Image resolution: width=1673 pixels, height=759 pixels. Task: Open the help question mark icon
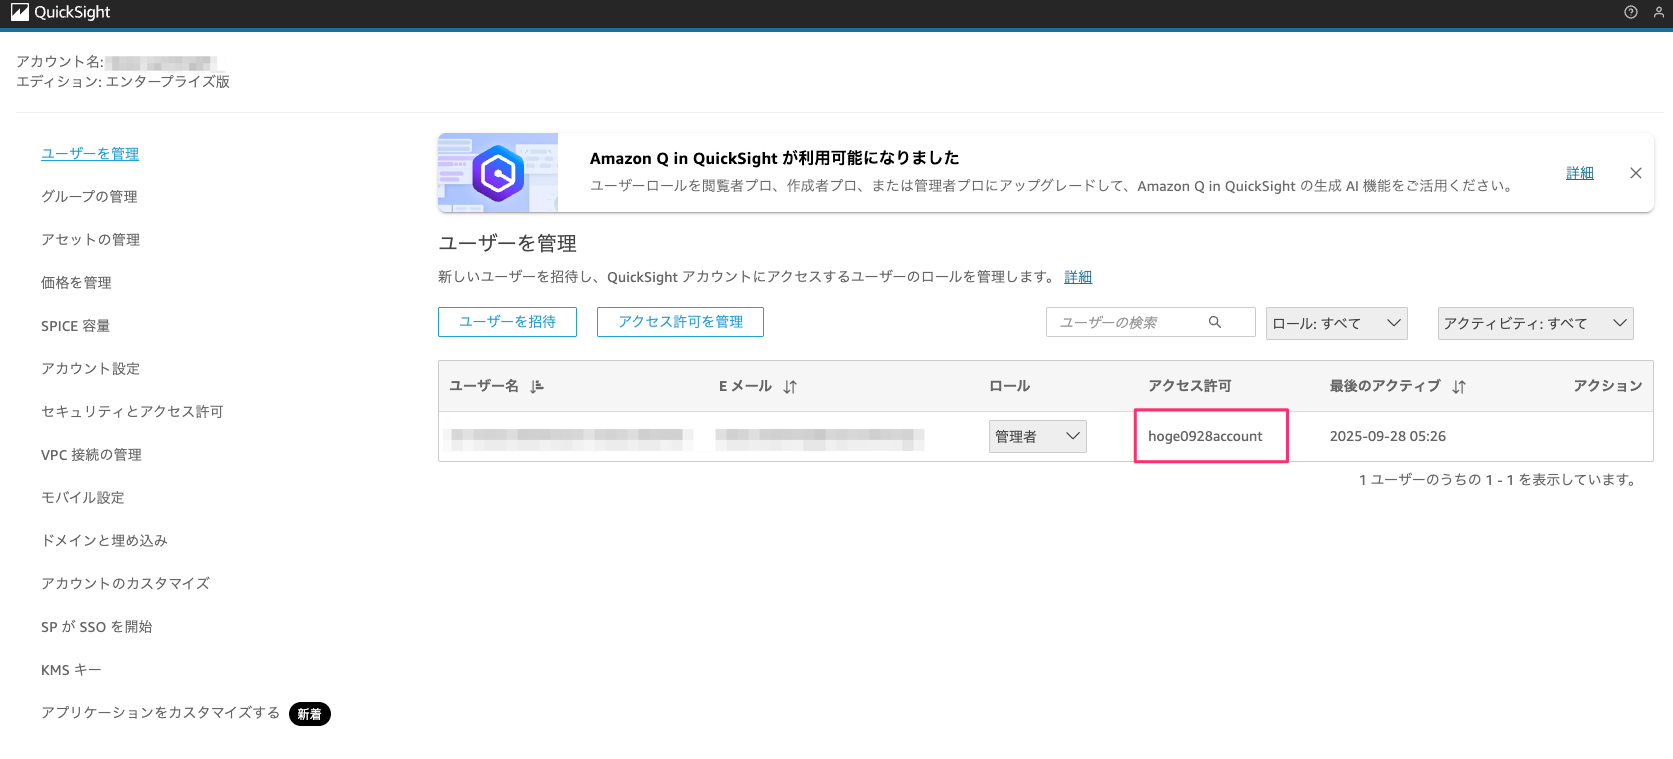[x=1631, y=12]
